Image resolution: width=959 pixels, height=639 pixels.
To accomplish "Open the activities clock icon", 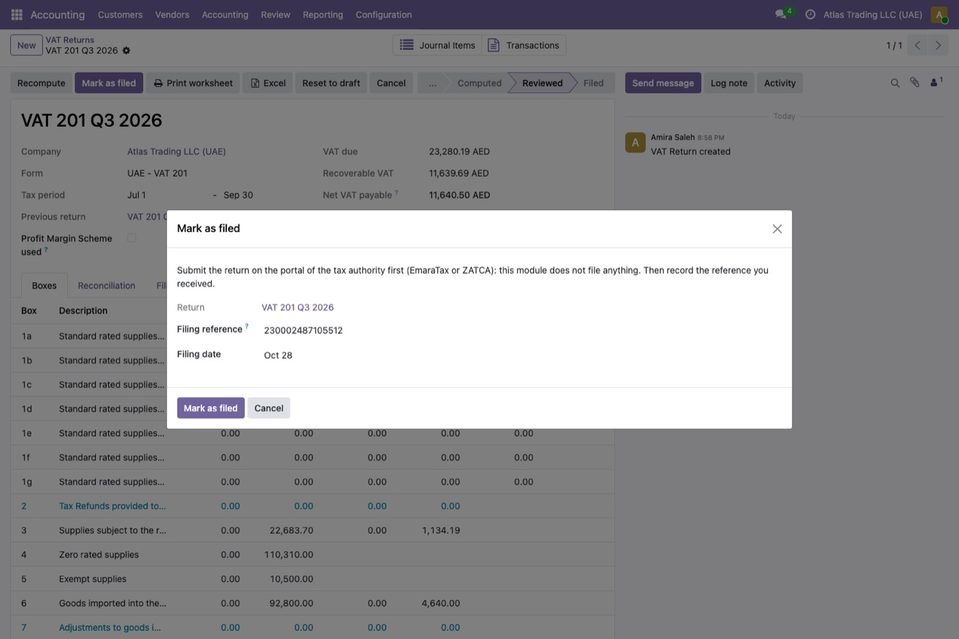I will [810, 14].
